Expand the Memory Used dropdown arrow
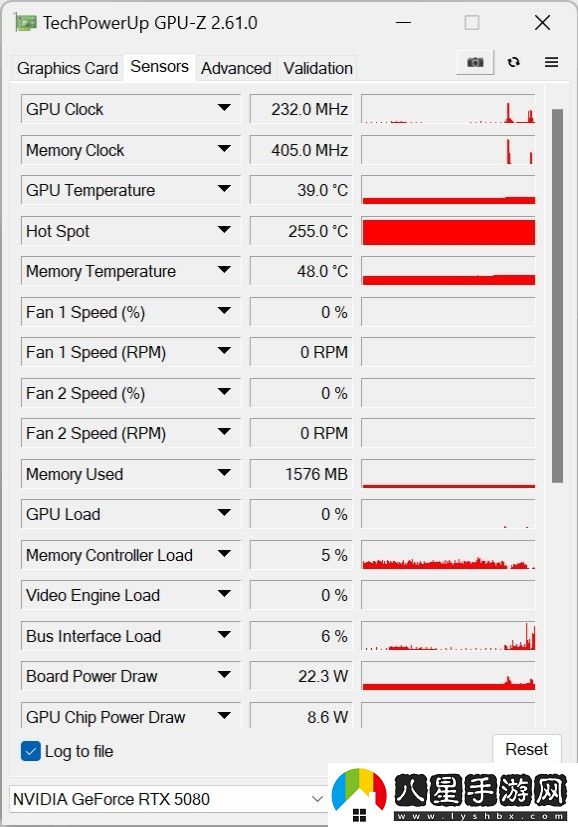 pos(224,473)
